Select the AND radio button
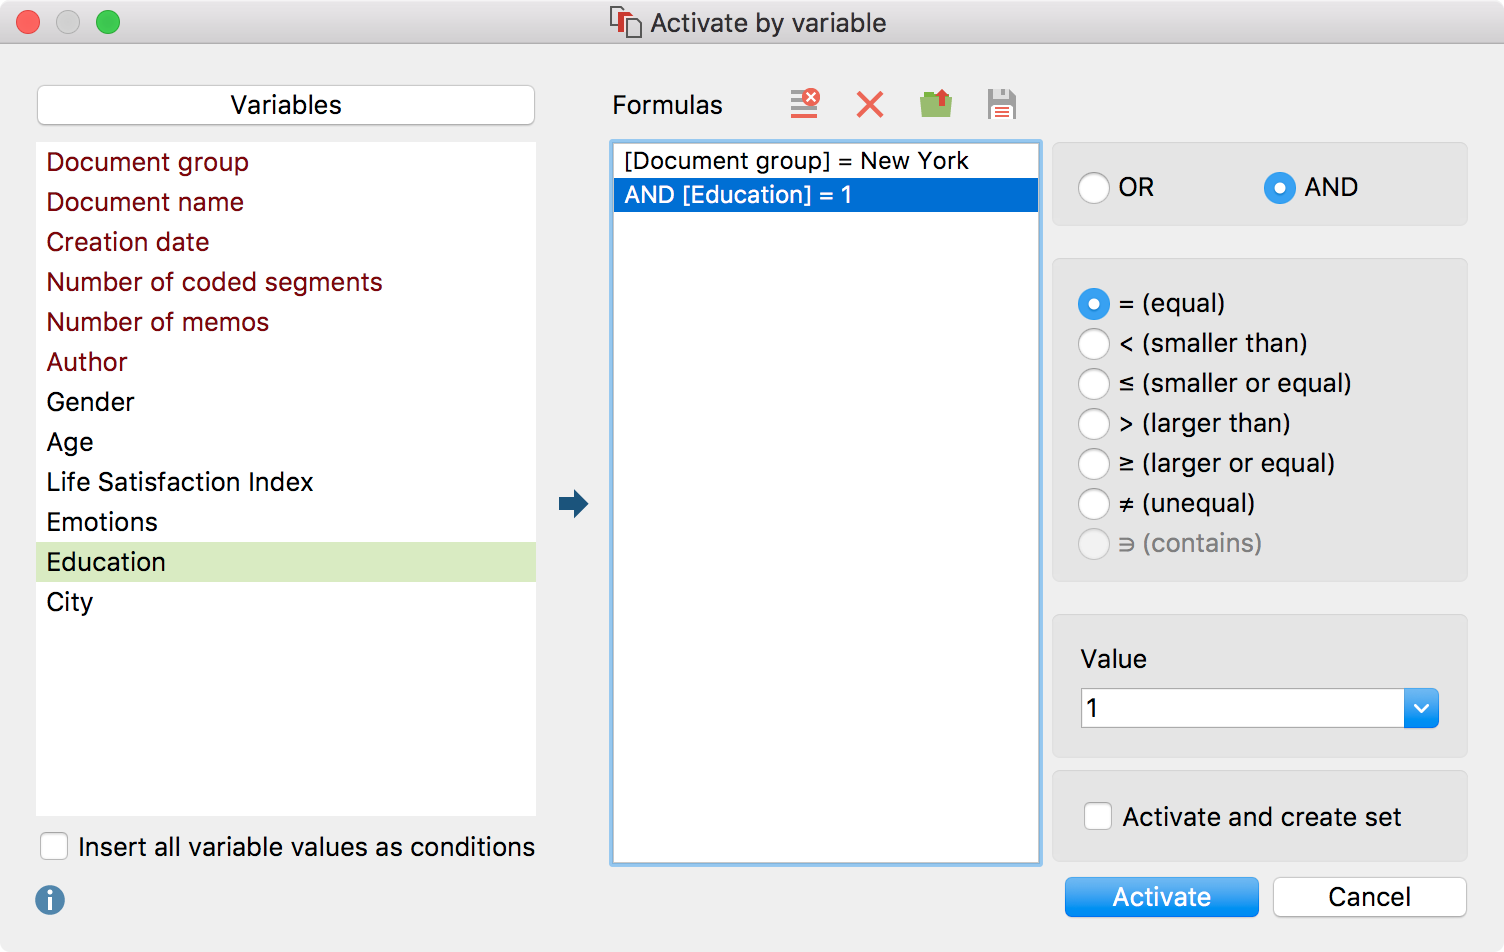 point(1280,188)
